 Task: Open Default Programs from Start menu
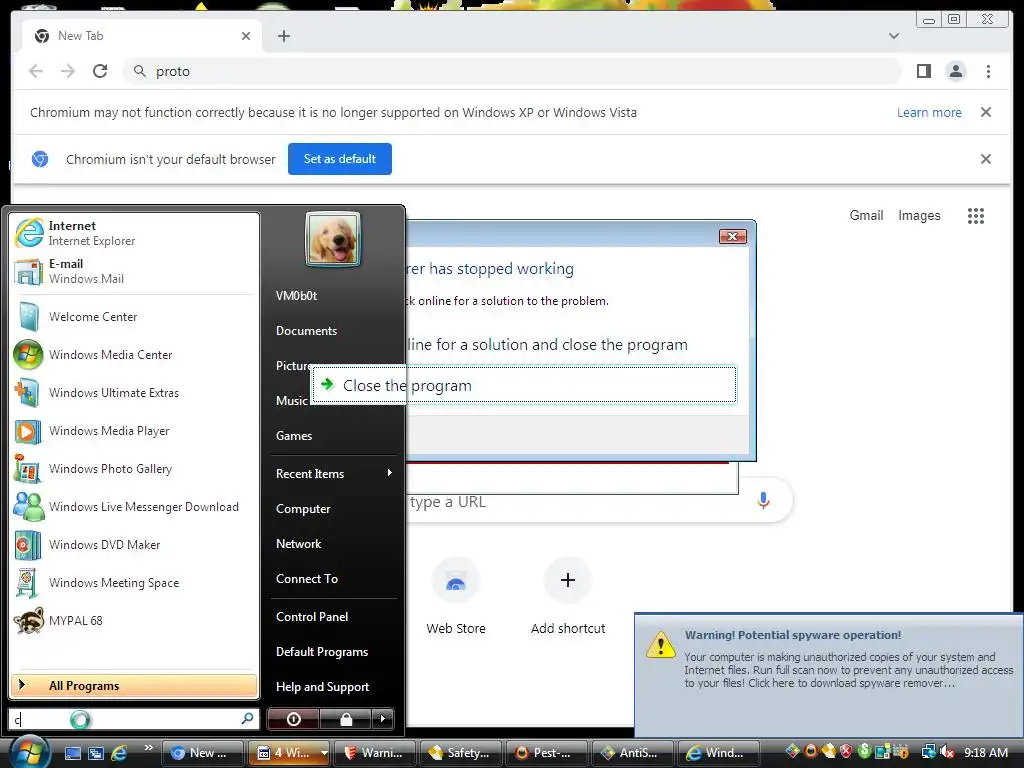[x=322, y=652]
